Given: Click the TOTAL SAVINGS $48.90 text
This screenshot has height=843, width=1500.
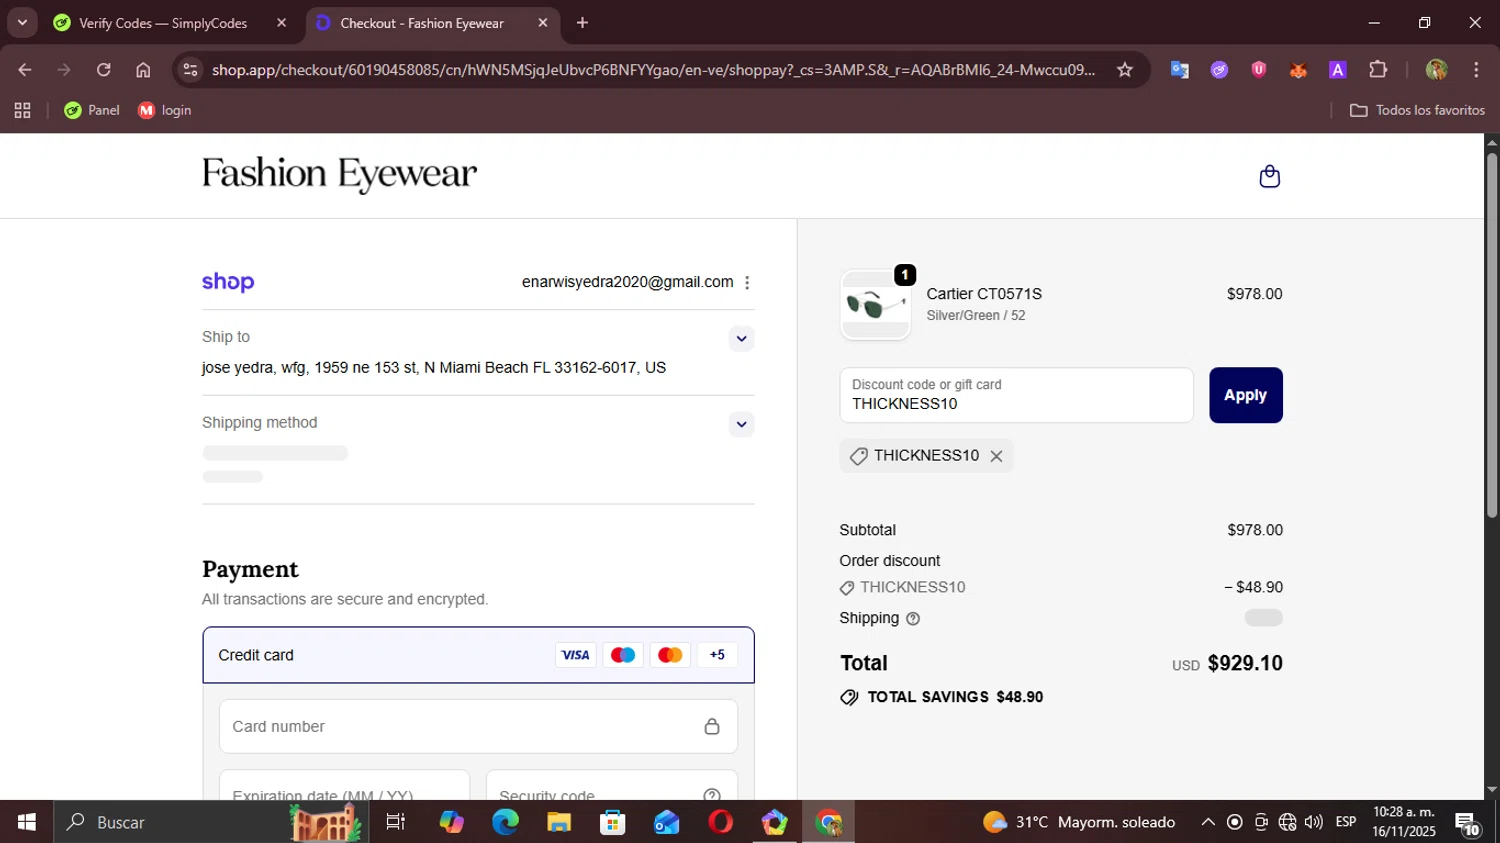Looking at the screenshot, I should coord(955,697).
